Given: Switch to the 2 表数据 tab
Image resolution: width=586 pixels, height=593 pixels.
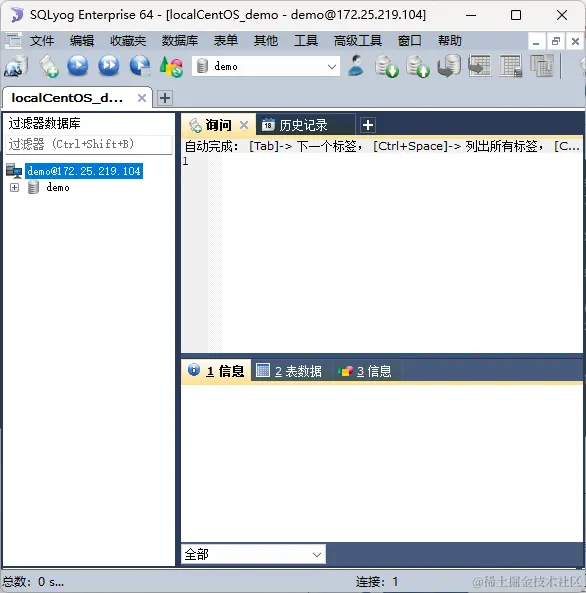Looking at the screenshot, I should coord(289,371).
